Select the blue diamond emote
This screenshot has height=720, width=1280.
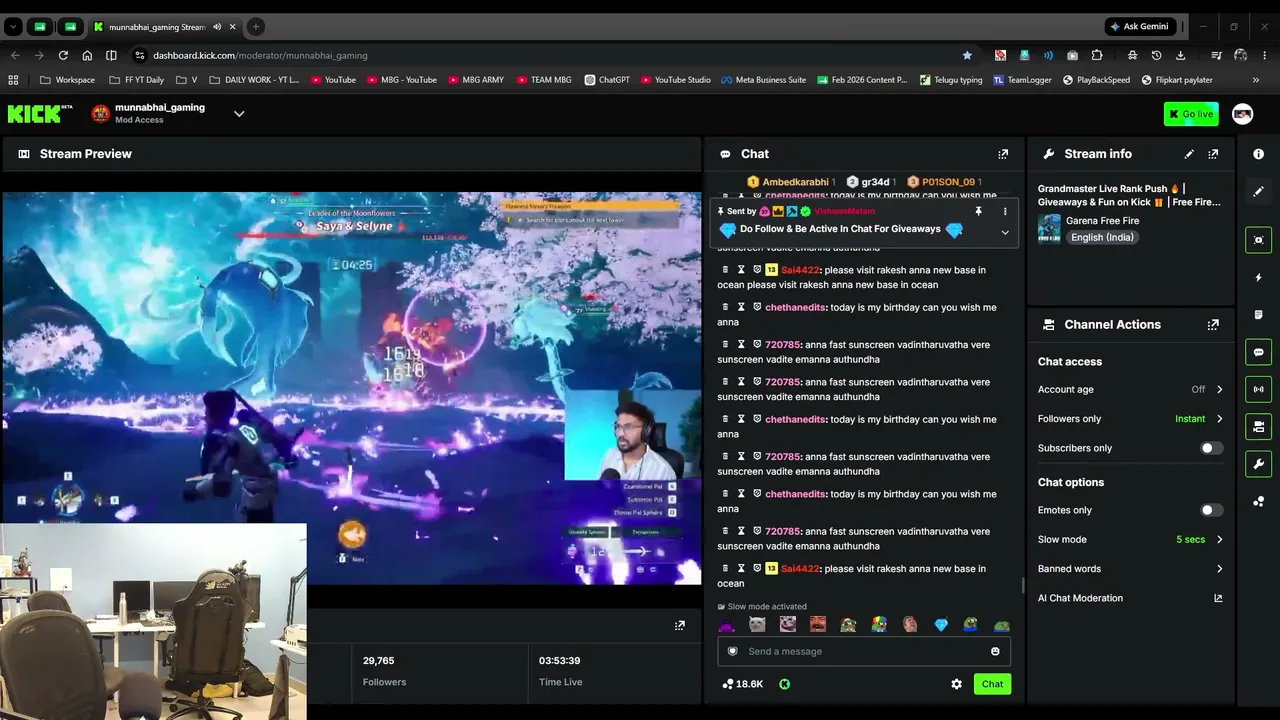940,625
